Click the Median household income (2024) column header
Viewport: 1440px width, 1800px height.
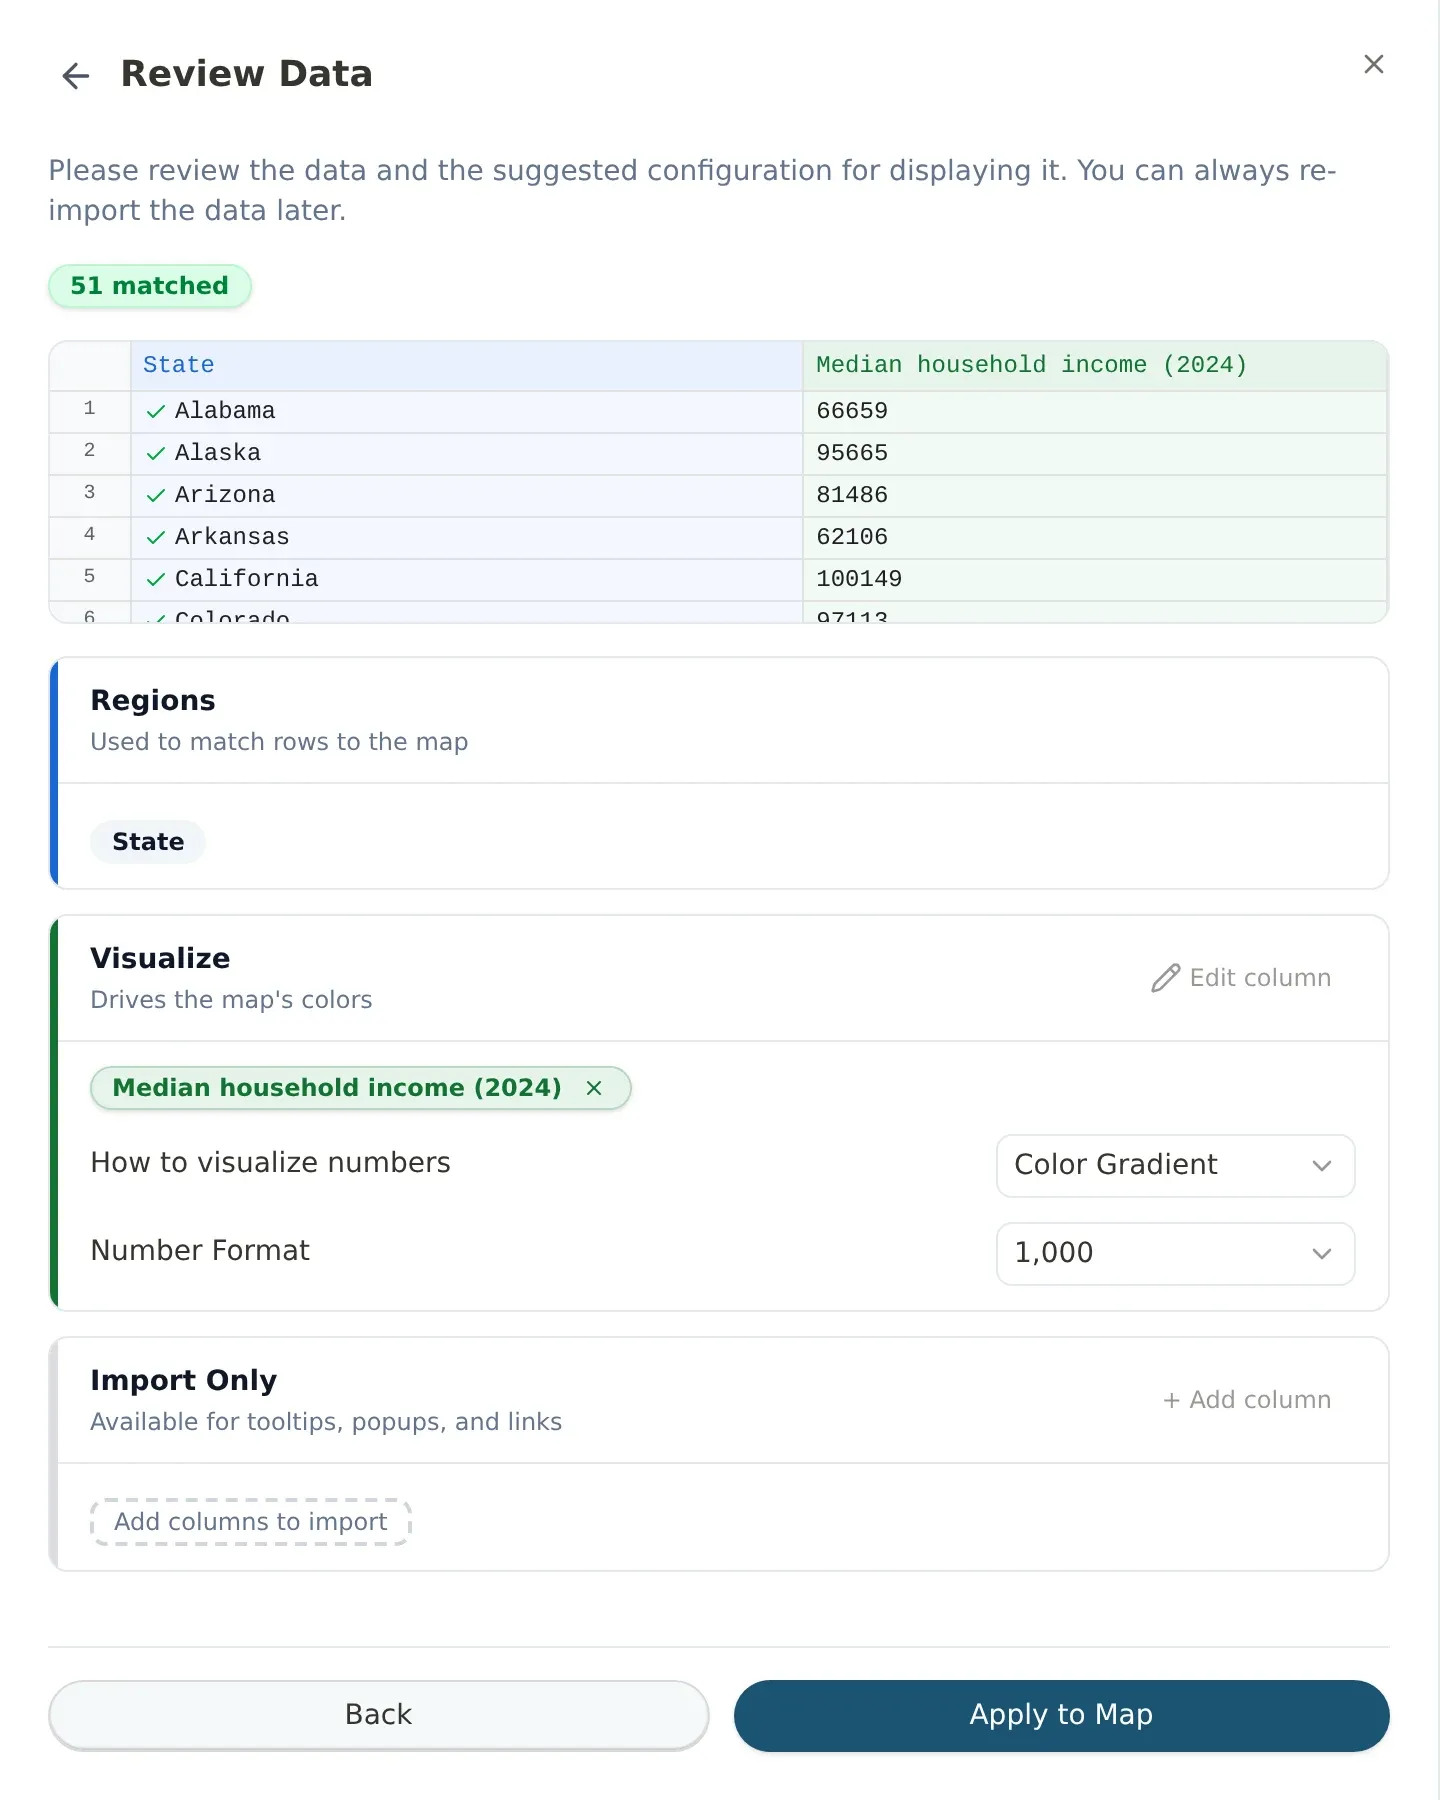1095,366
